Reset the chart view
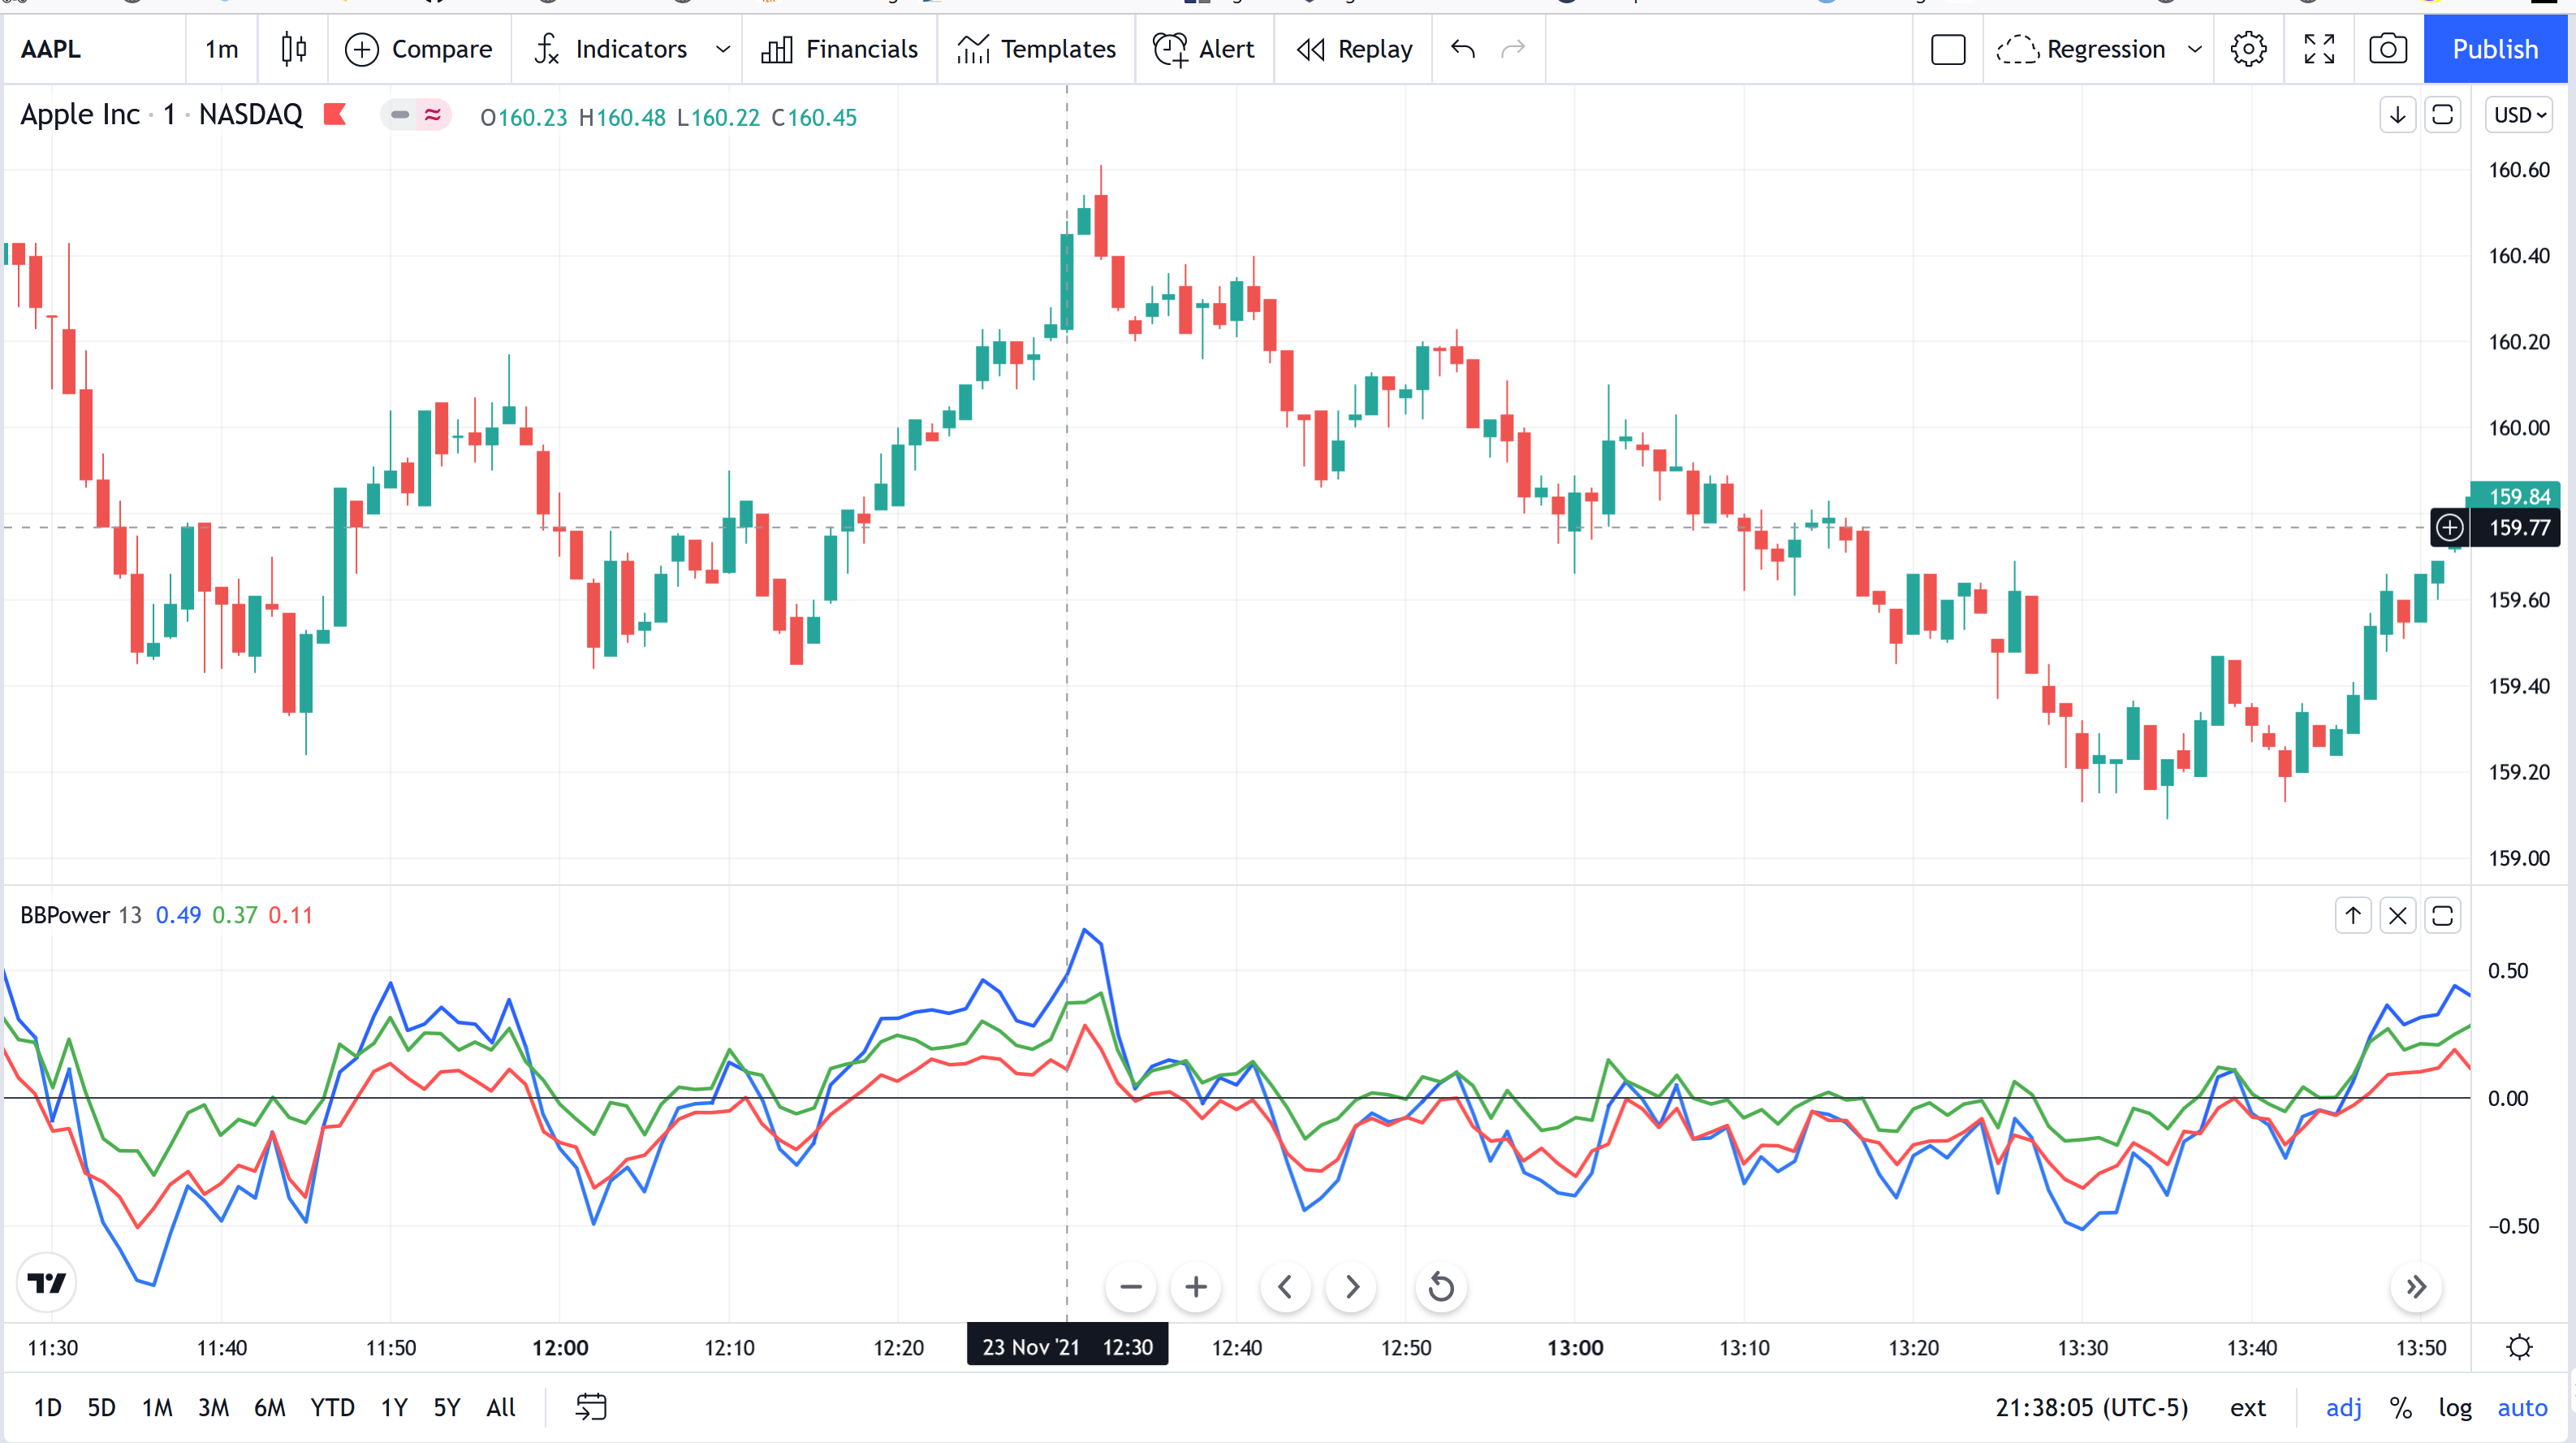2576x1443 pixels. pos(1441,1287)
